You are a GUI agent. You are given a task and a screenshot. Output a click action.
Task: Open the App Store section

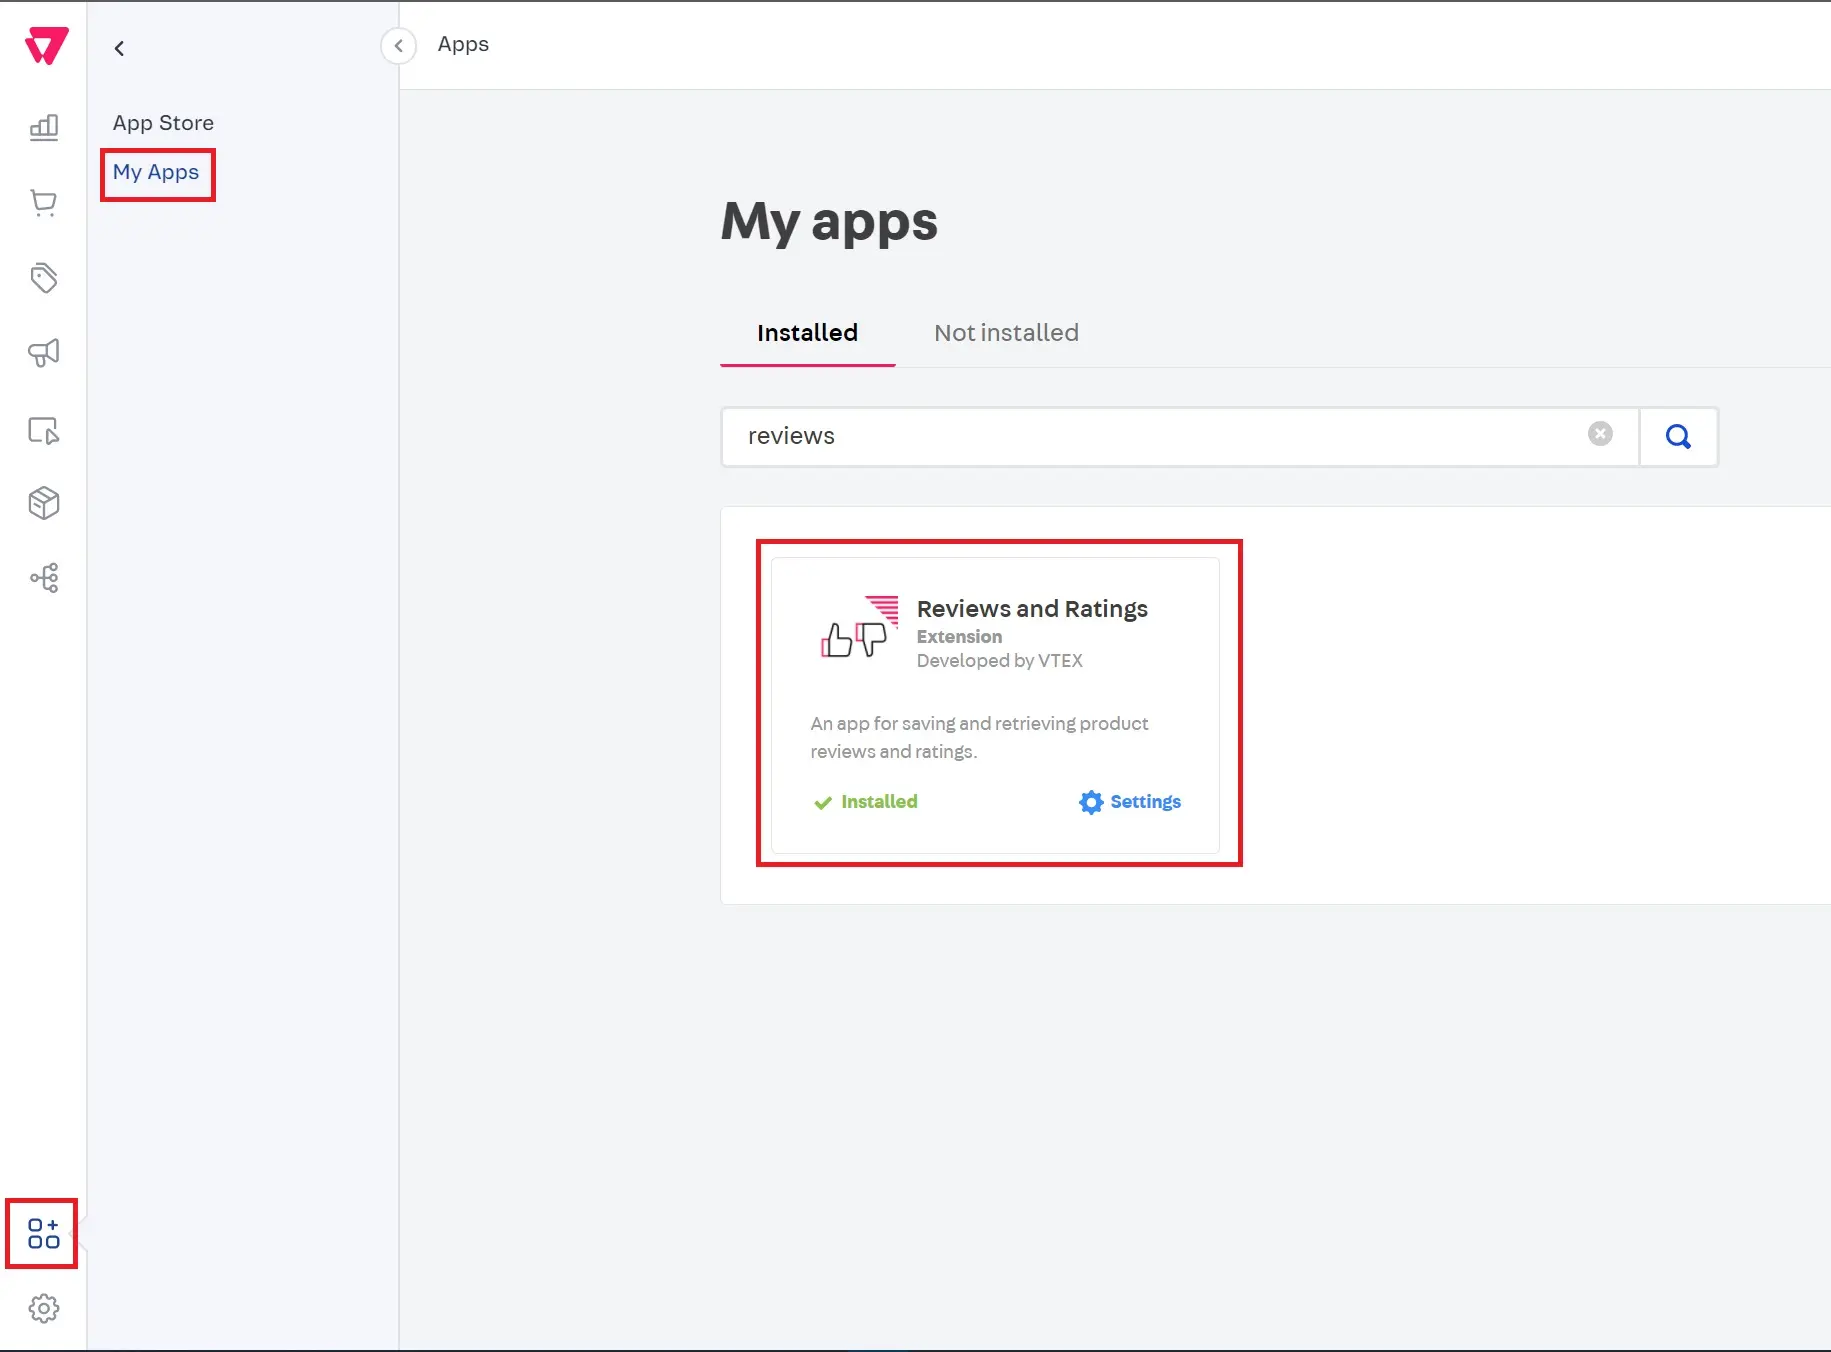point(163,122)
